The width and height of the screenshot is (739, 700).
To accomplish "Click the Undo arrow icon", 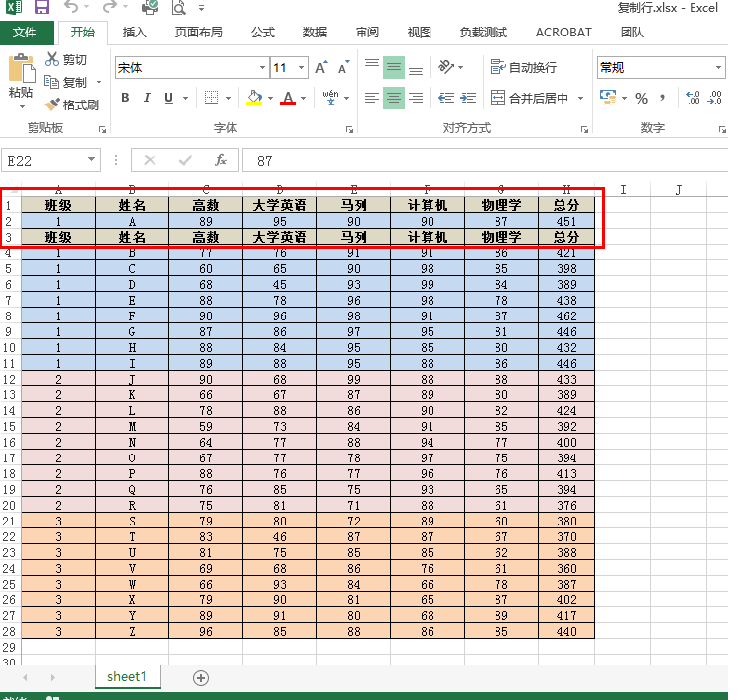I will pos(71,7).
